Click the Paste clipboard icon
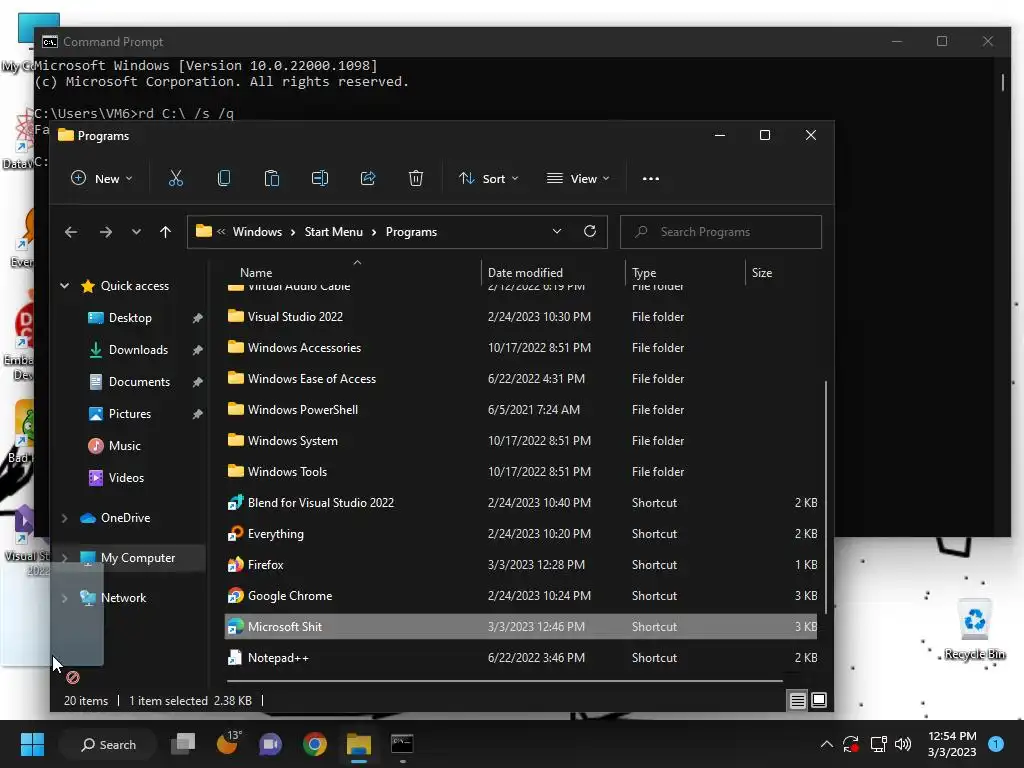 click(272, 178)
